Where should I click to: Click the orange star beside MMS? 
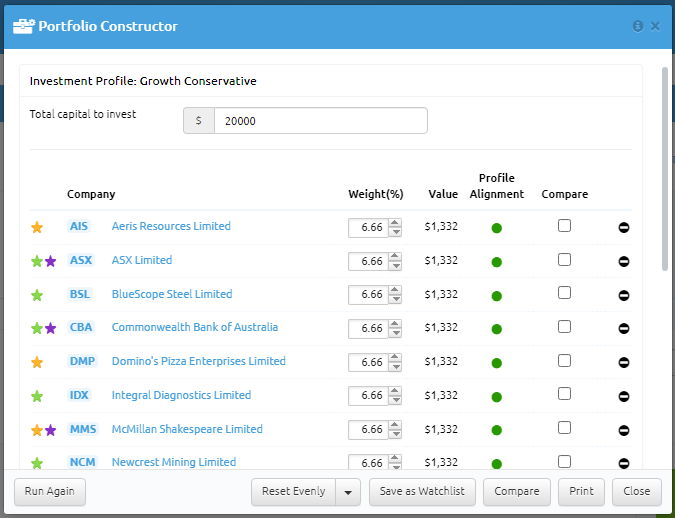pos(37,430)
